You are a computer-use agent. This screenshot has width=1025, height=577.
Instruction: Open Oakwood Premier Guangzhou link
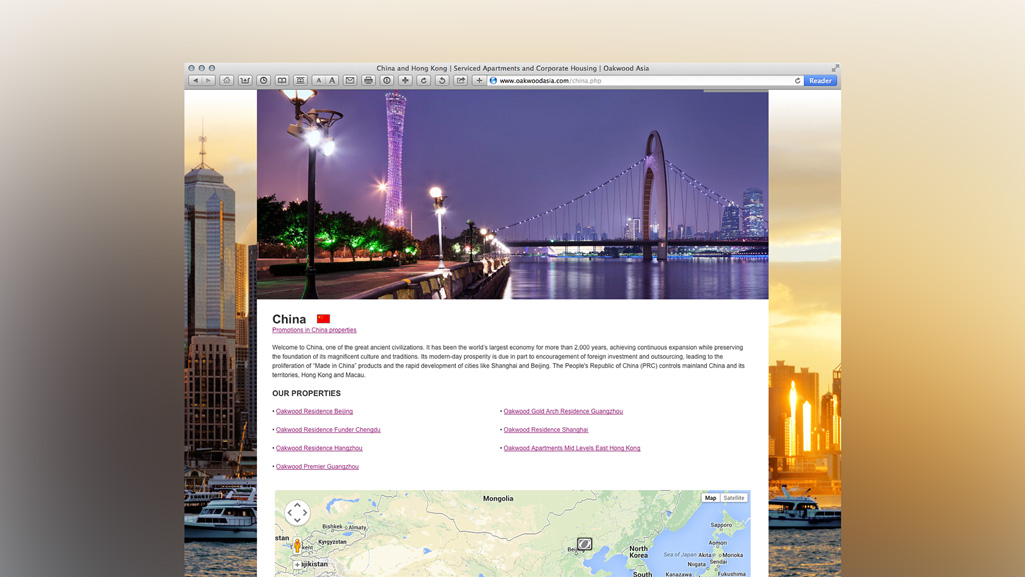point(317,467)
